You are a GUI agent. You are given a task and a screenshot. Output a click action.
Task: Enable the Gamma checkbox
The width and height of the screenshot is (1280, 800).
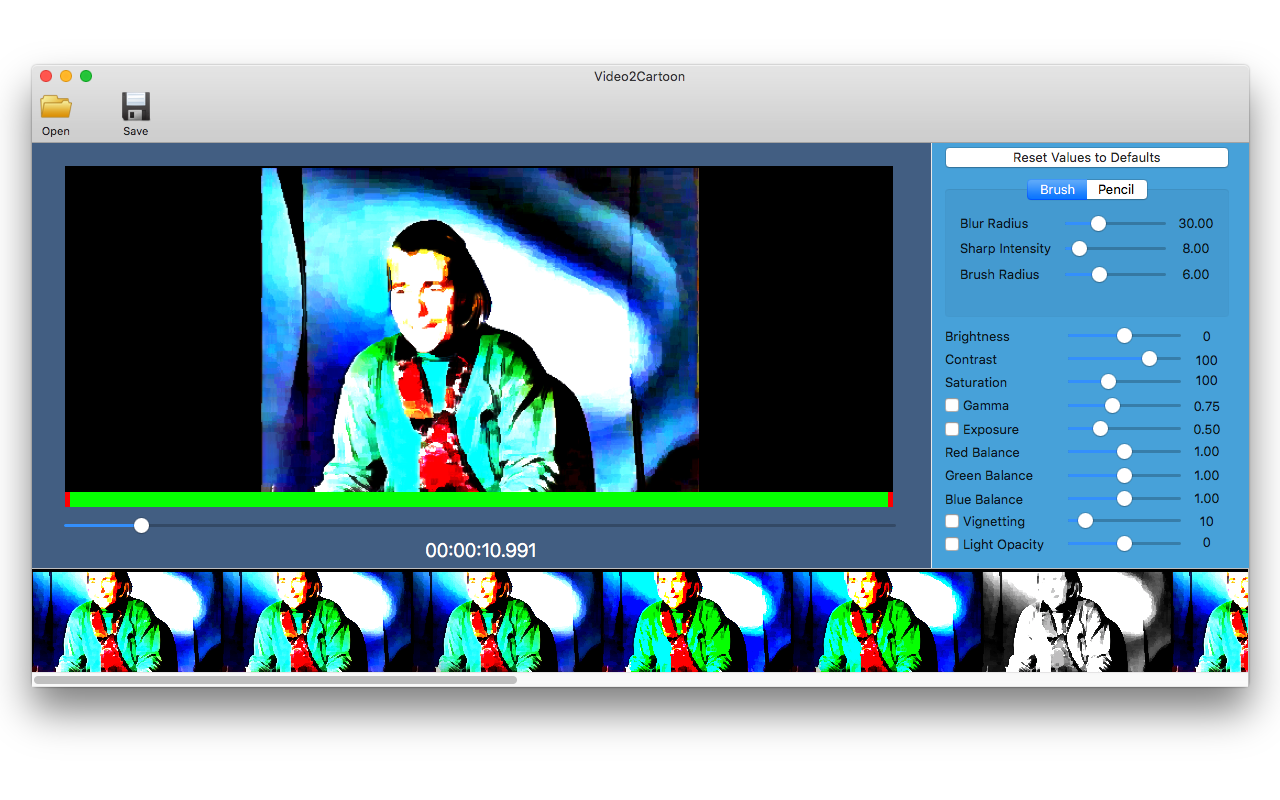pos(952,405)
